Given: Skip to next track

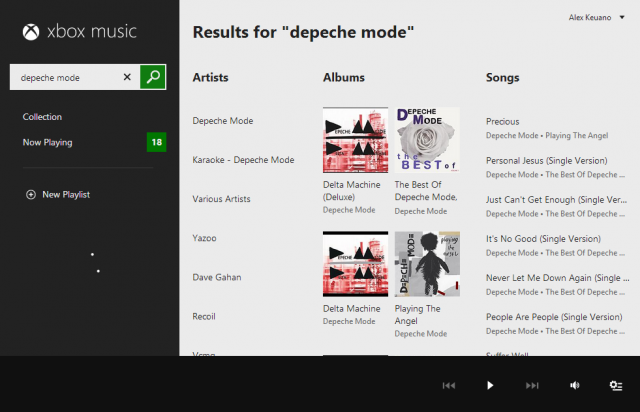Looking at the screenshot, I should pos(532,385).
